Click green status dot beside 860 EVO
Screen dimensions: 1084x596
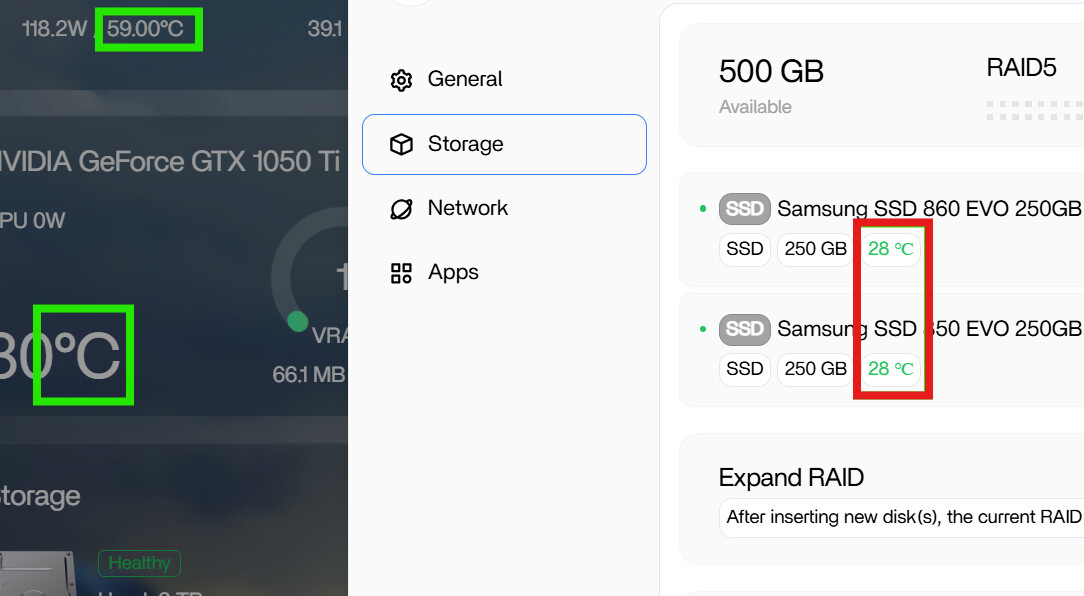click(703, 209)
